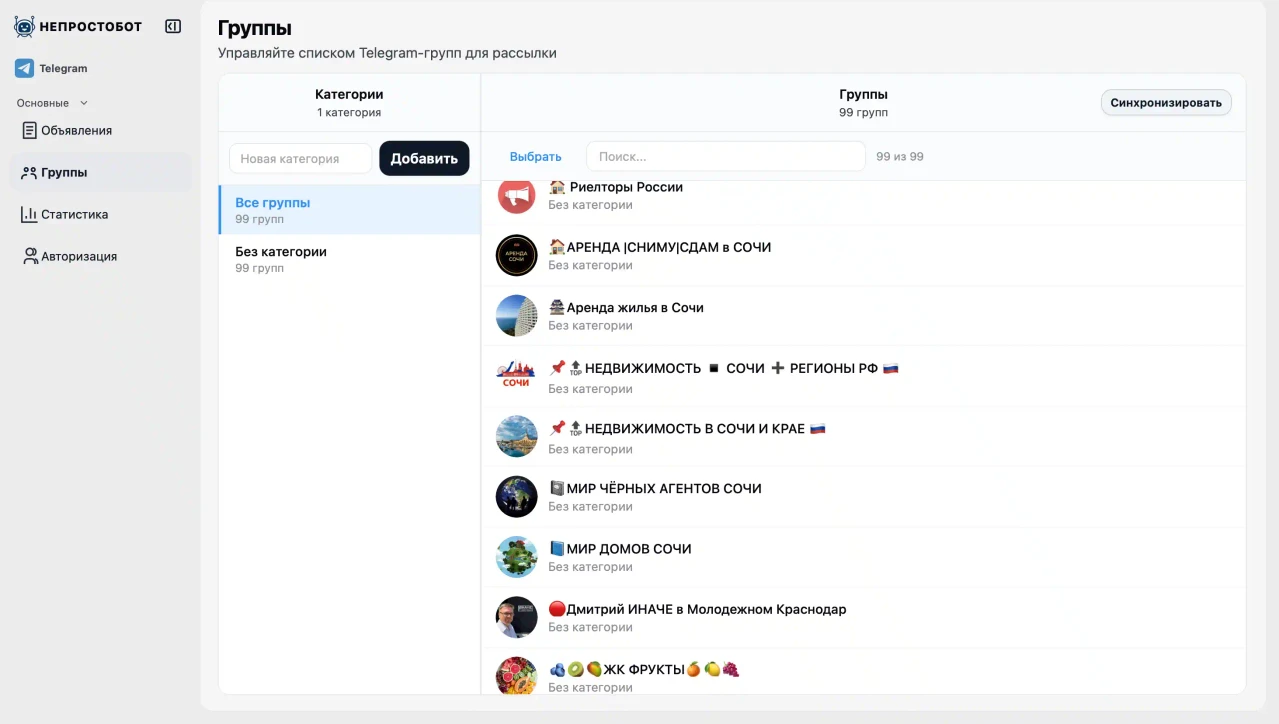The height and width of the screenshot is (724, 1279).
Task: Open the Группы menu item
Action: pos(100,172)
